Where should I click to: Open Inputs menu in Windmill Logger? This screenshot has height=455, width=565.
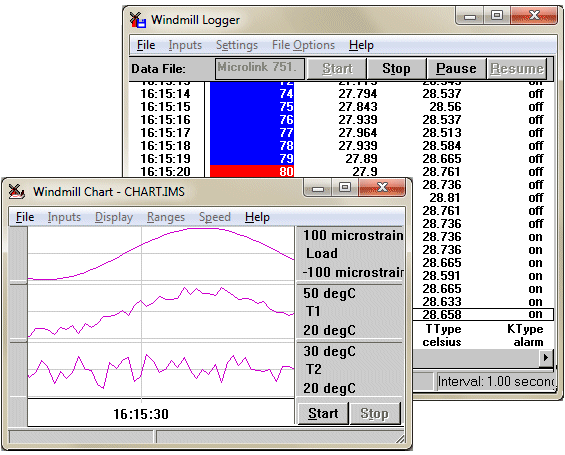pos(185,45)
